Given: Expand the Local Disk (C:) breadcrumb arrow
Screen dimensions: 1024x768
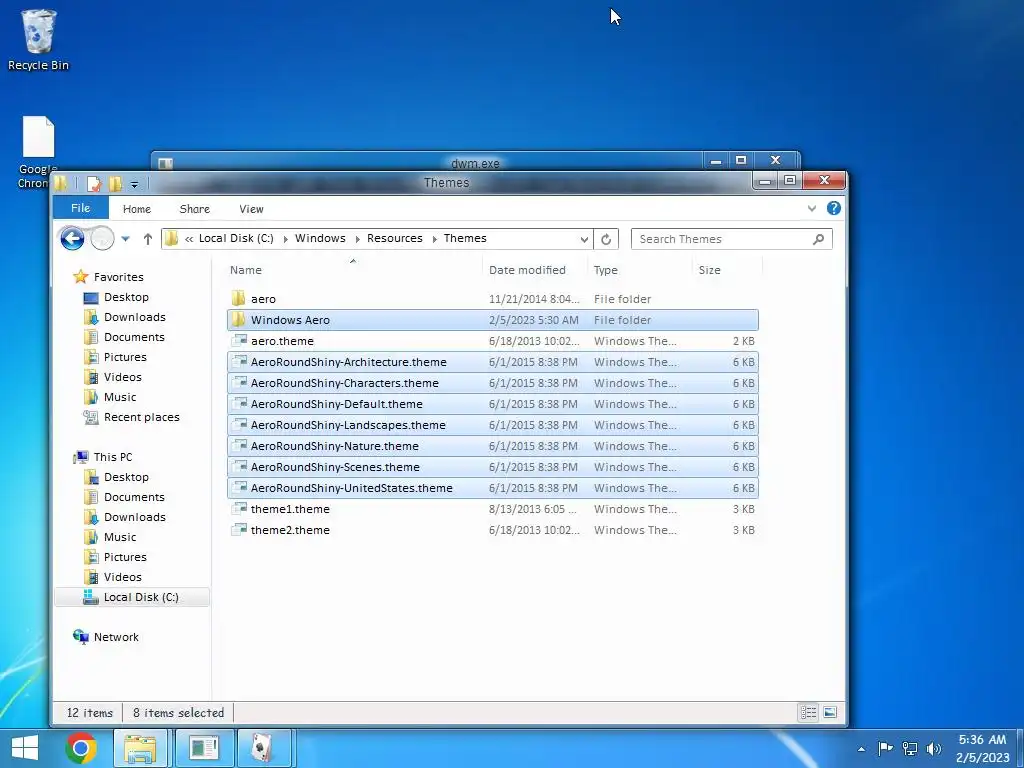Looking at the screenshot, I should point(285,239).
